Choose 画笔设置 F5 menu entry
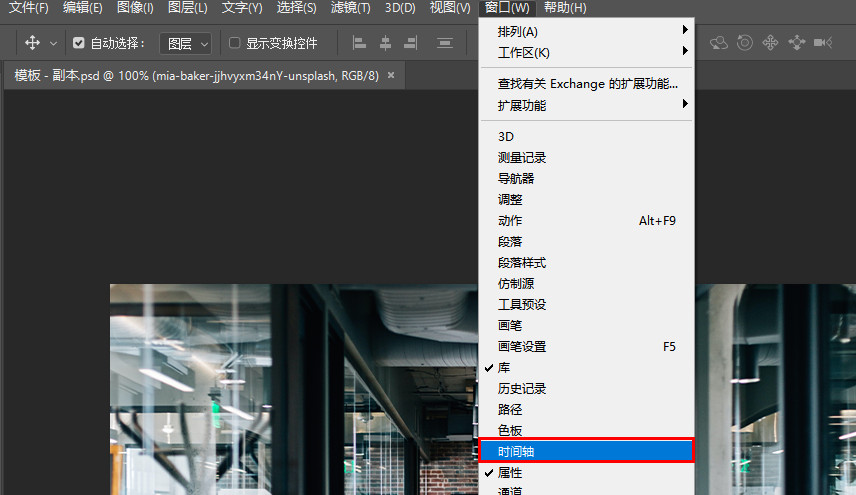The height and width of the screenshot is (495, 856). tap(586, 347)
